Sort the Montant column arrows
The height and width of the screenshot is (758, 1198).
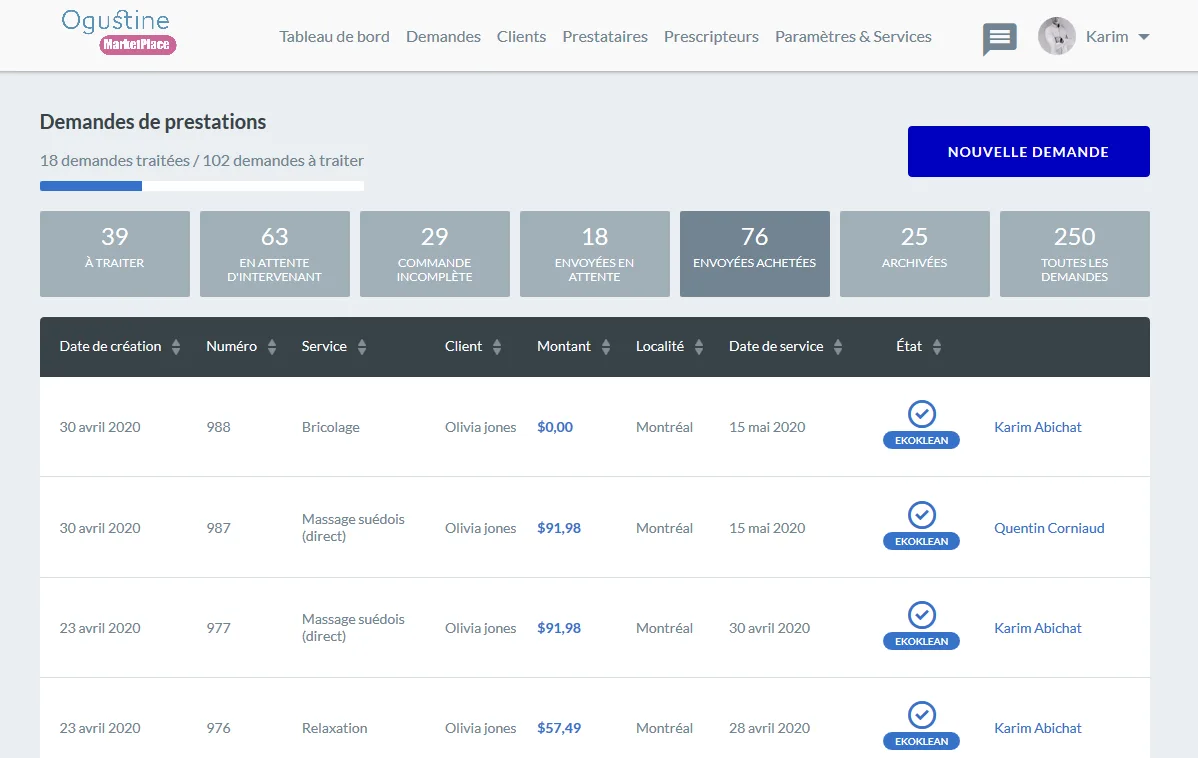pyautogui.click(x=605, y=347)
